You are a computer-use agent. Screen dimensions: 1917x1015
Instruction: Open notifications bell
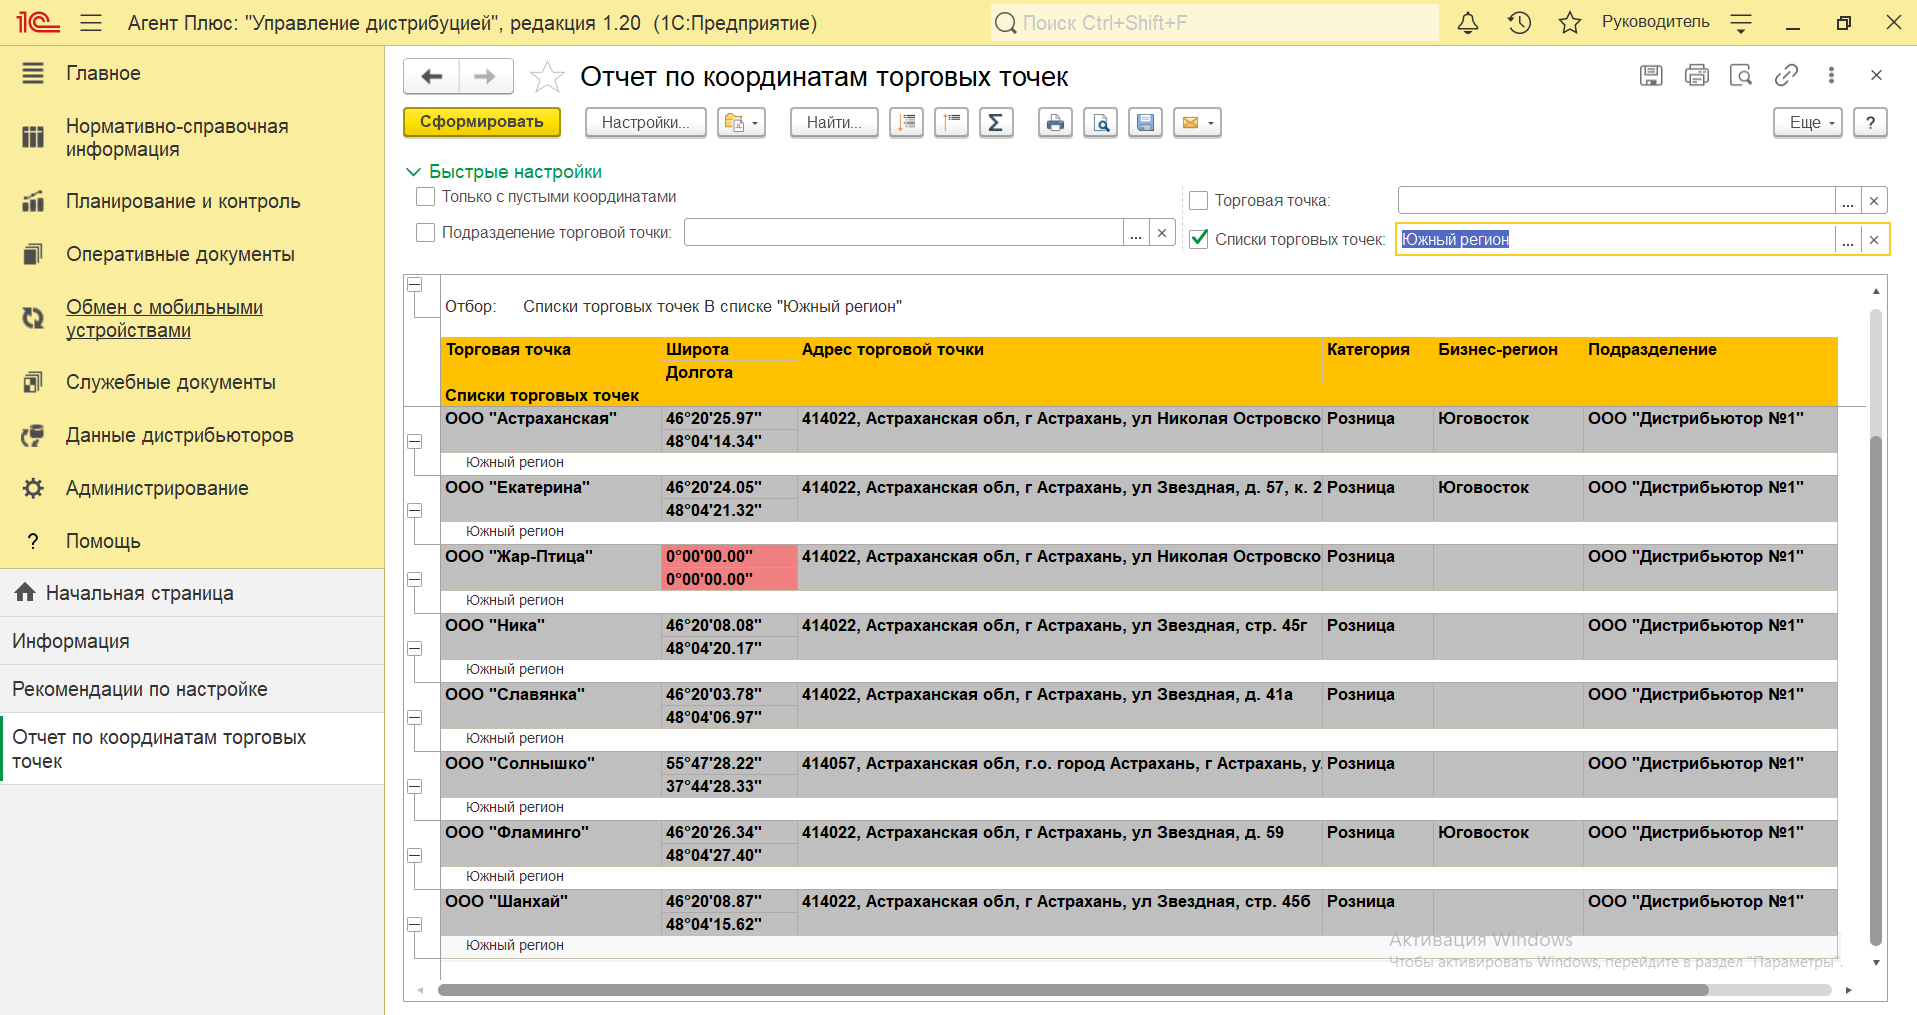tap(1467, 22)
